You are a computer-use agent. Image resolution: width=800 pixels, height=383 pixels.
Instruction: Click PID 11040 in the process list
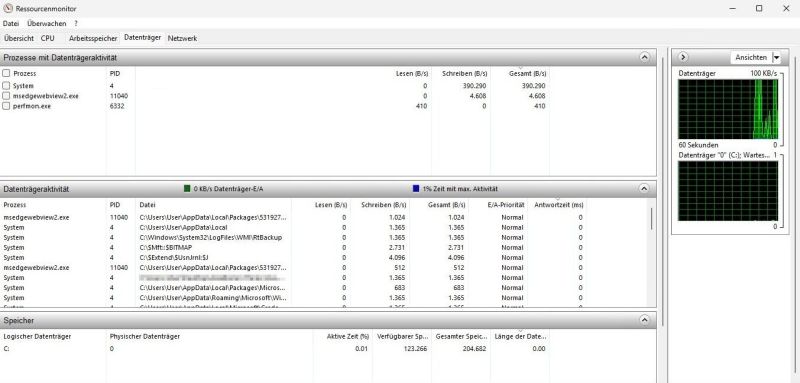click(119, 96)
